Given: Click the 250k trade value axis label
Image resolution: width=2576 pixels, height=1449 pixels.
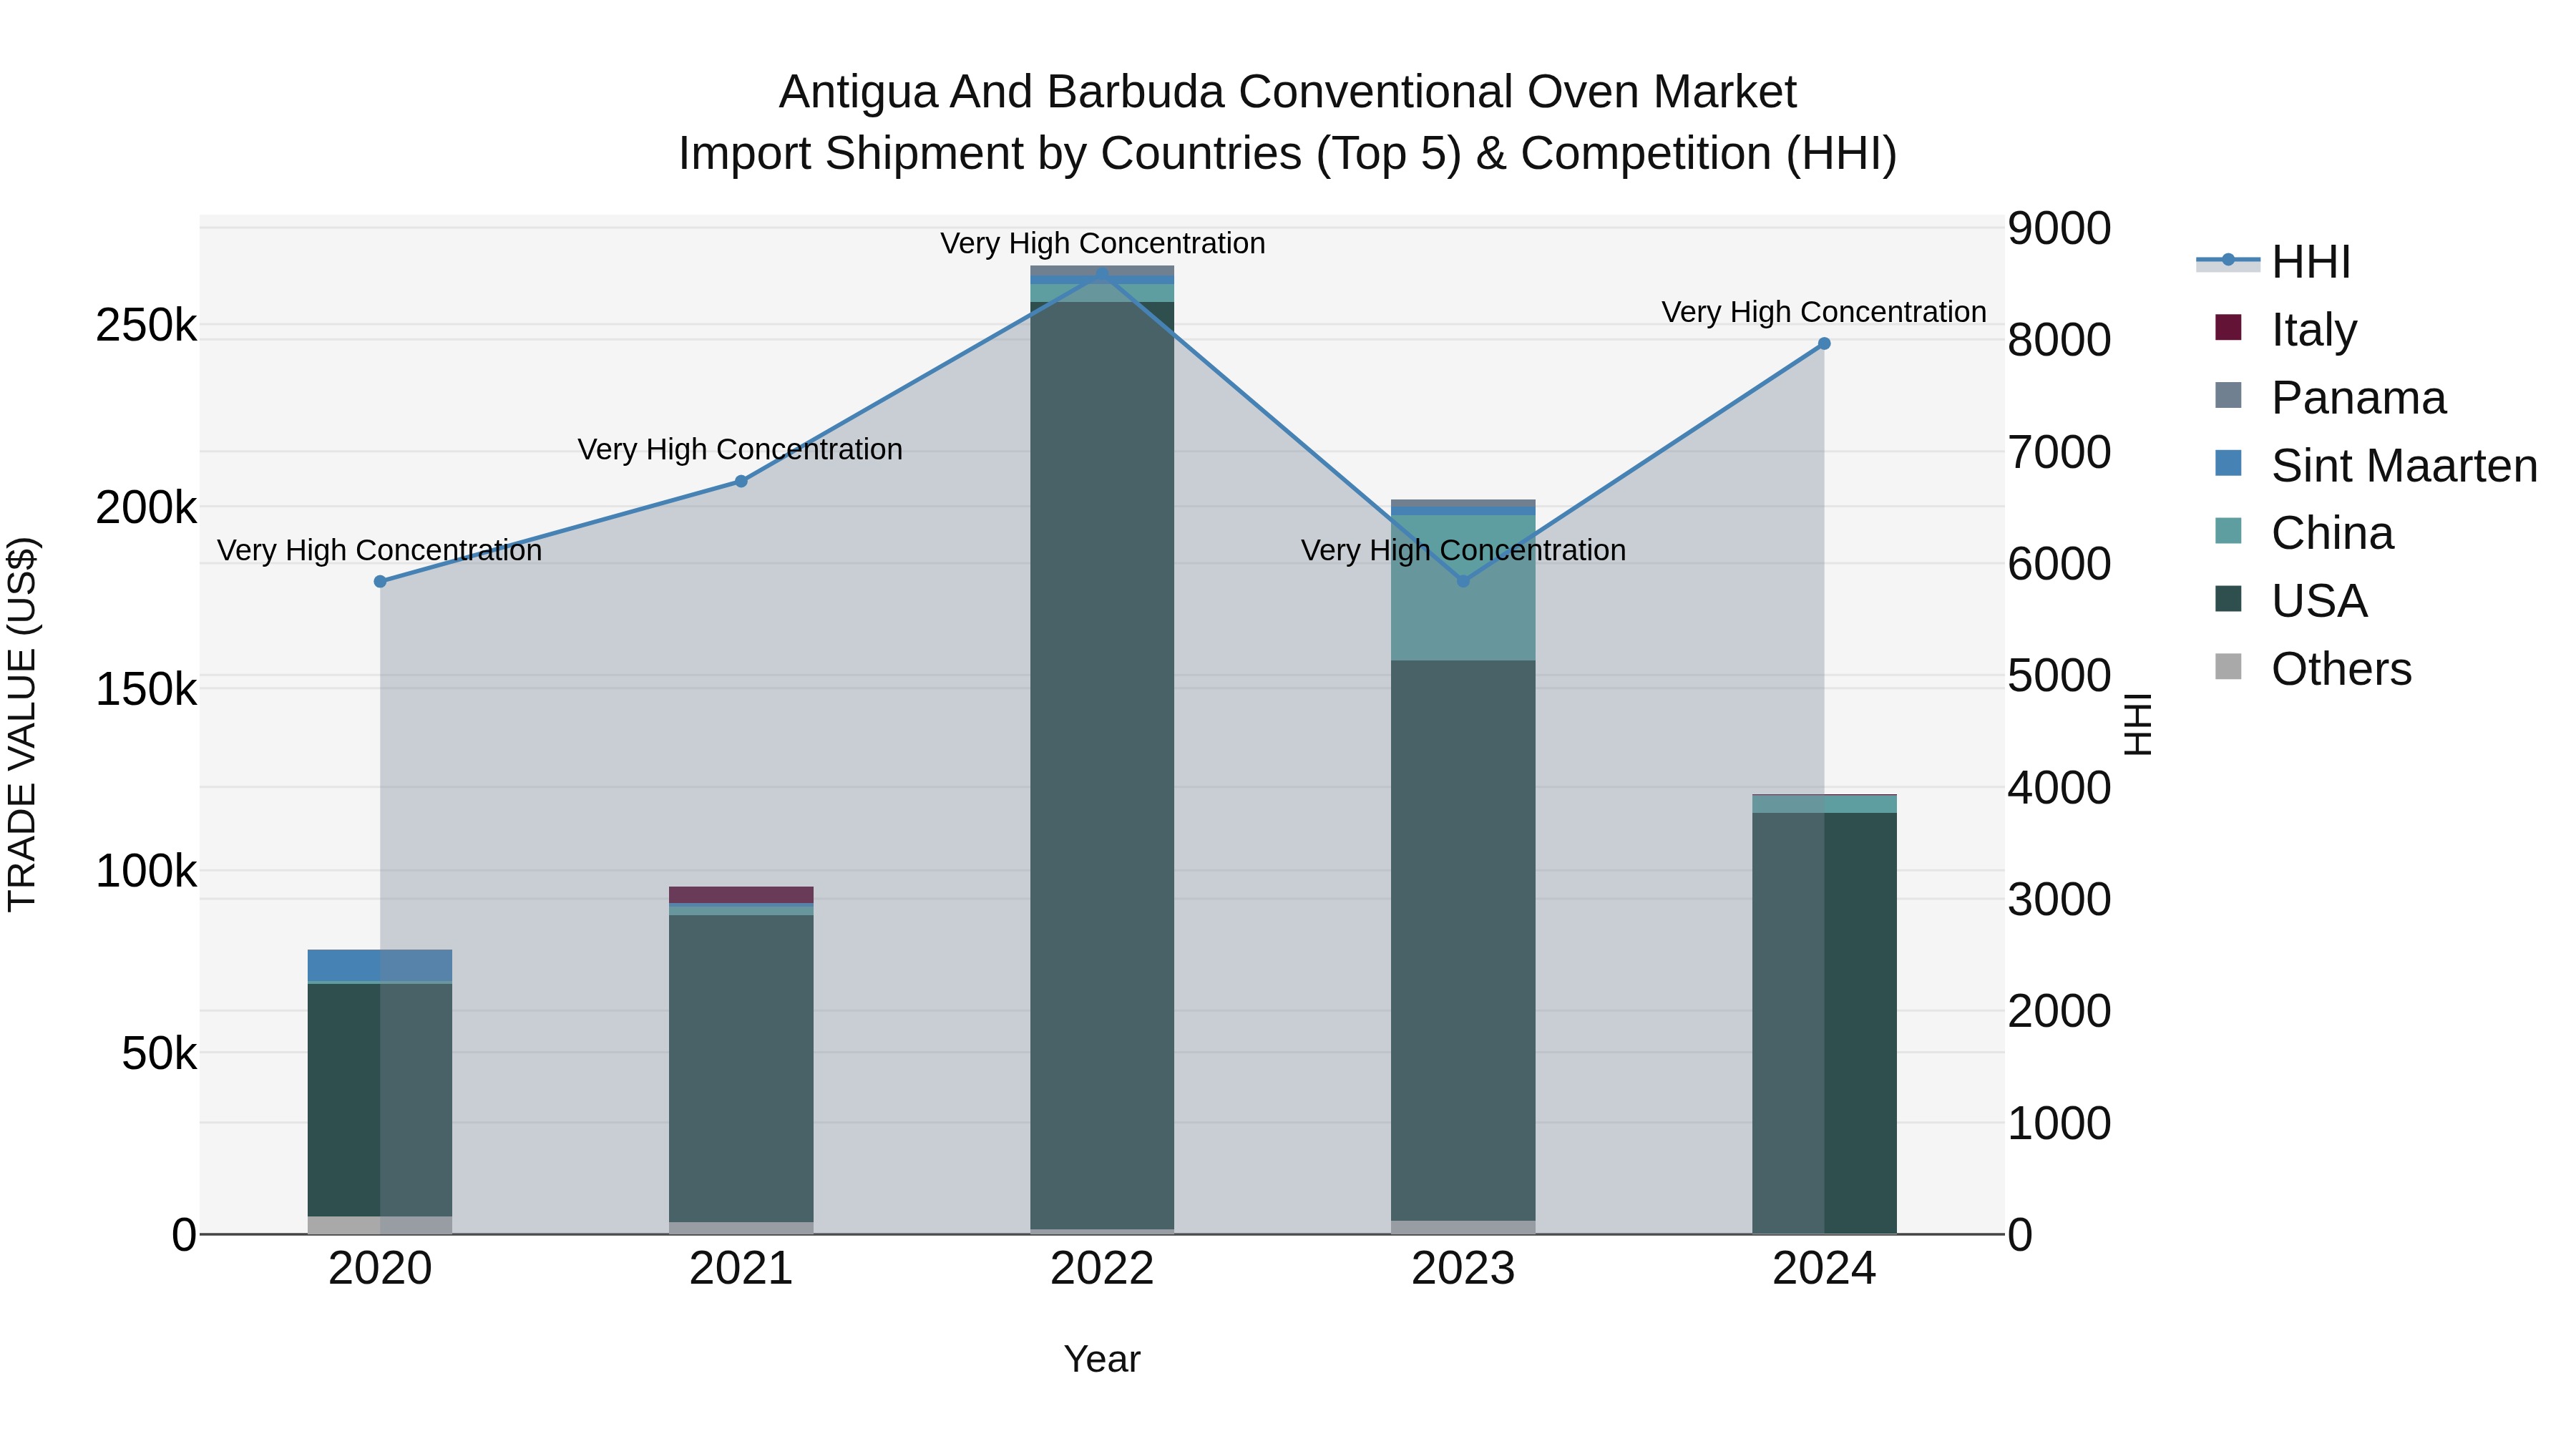Looking at the screenshot, I should (x=146, y=325).
